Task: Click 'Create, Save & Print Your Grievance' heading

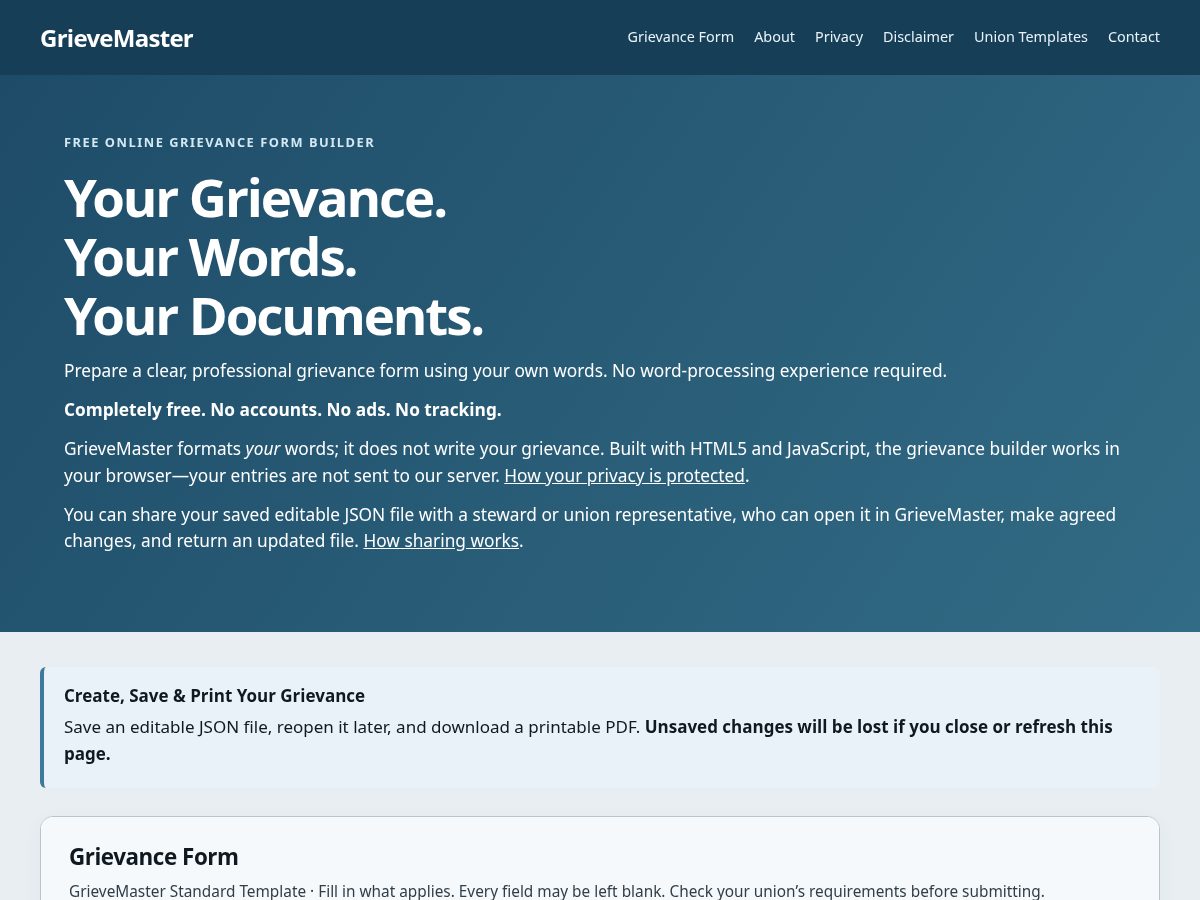Action: 214,696
